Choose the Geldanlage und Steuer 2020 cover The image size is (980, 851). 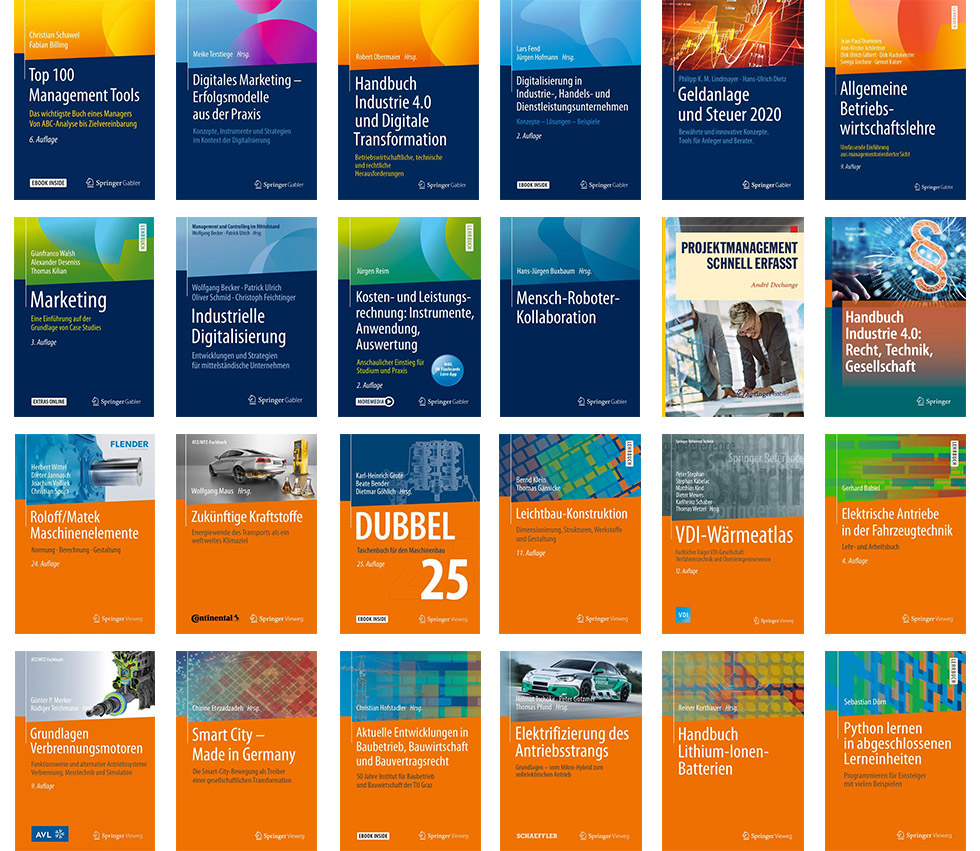[733, 100]
